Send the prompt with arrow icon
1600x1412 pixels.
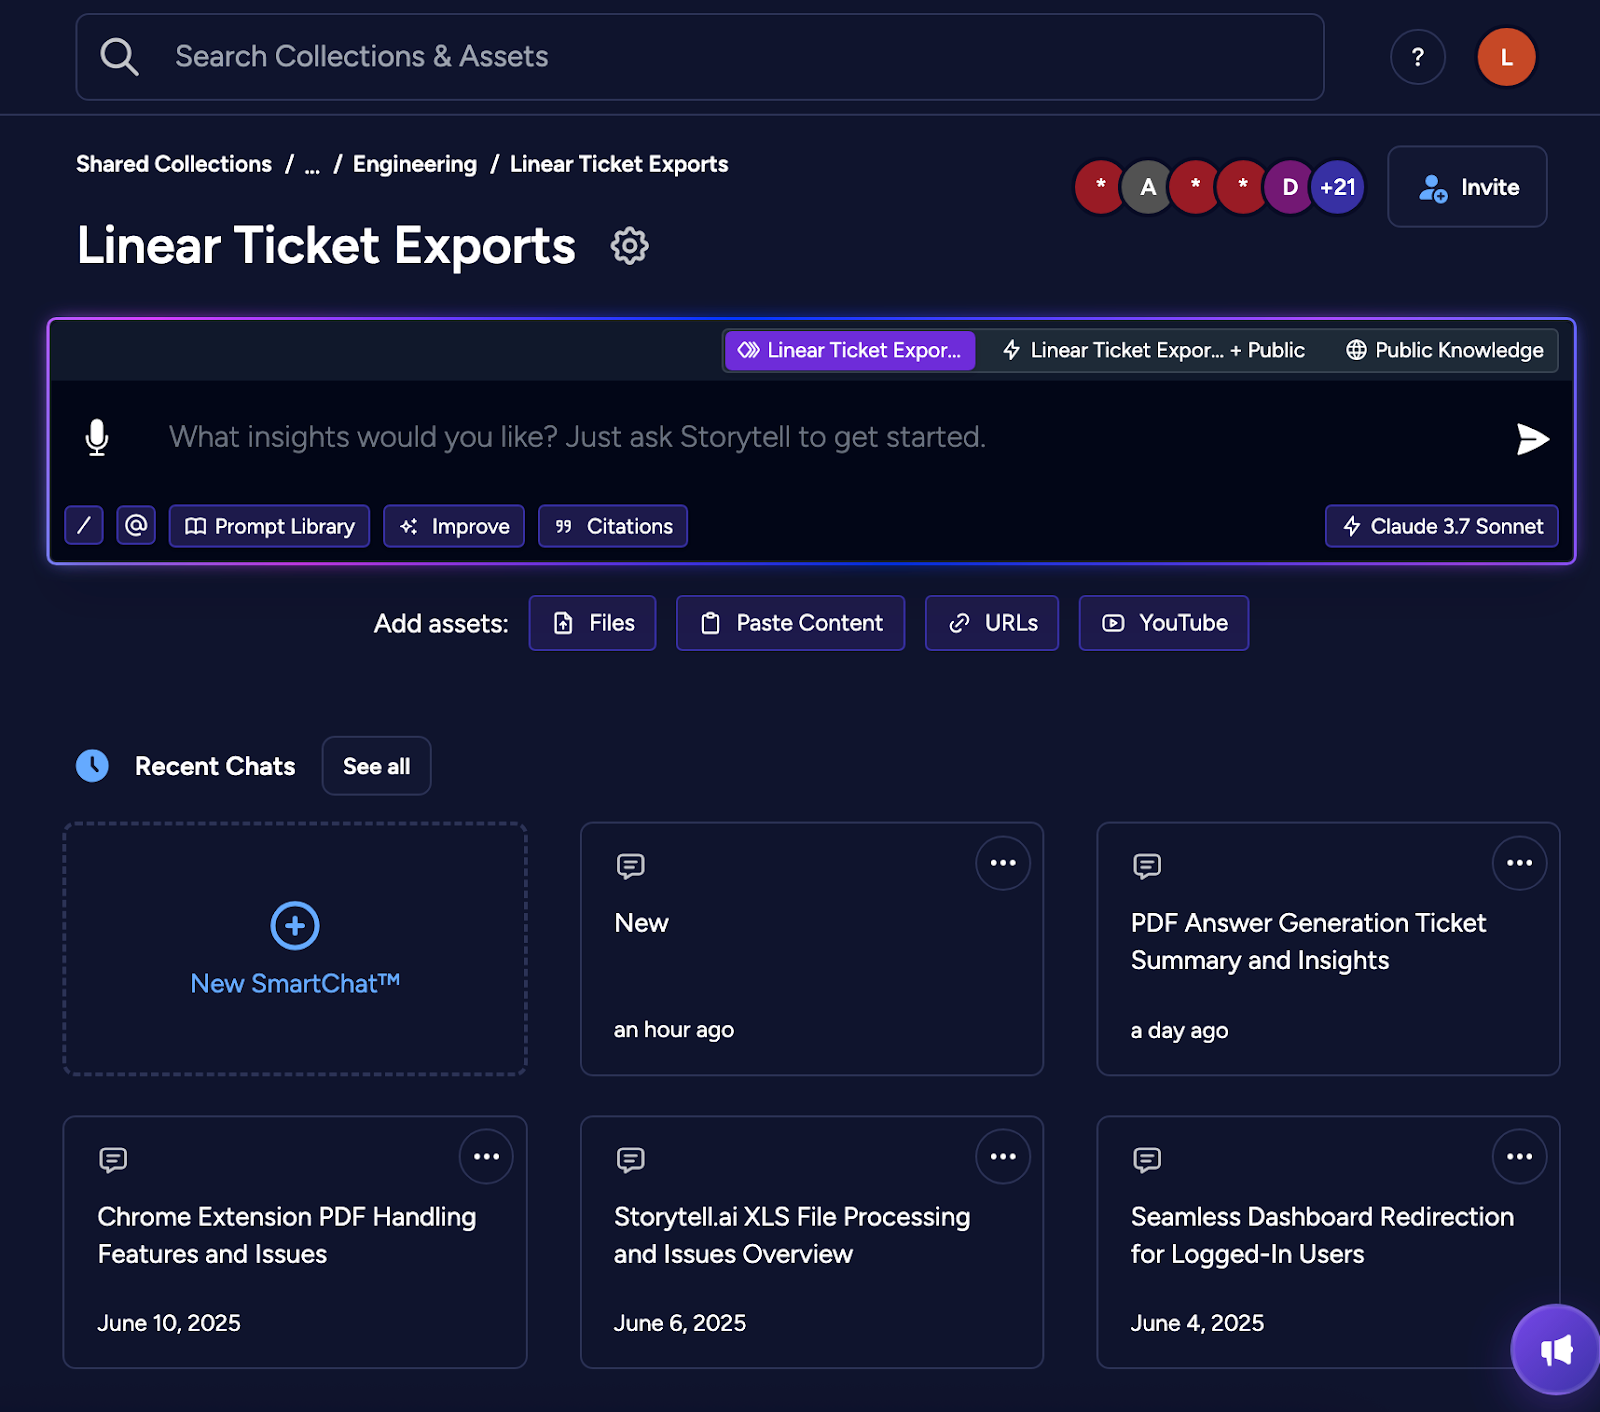point(1532,438)
